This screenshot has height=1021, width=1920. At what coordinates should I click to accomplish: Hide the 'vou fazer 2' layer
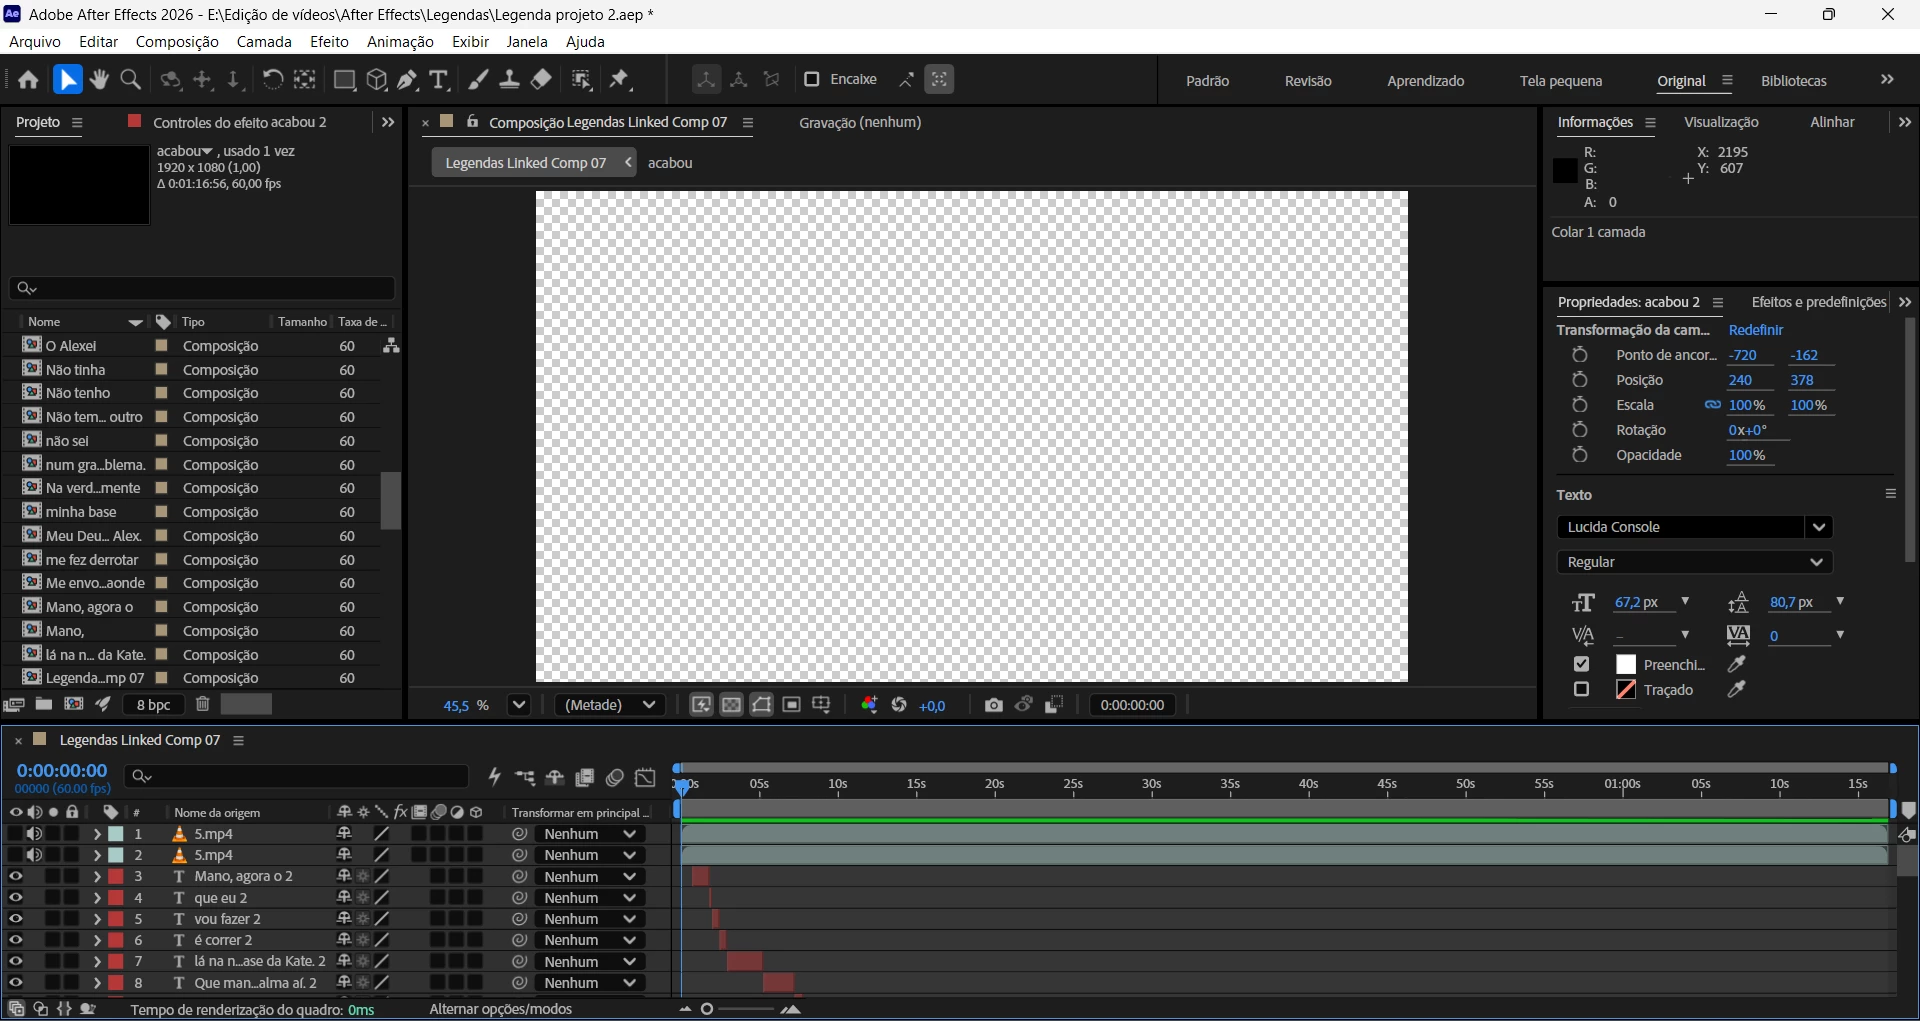pos(16,919)
